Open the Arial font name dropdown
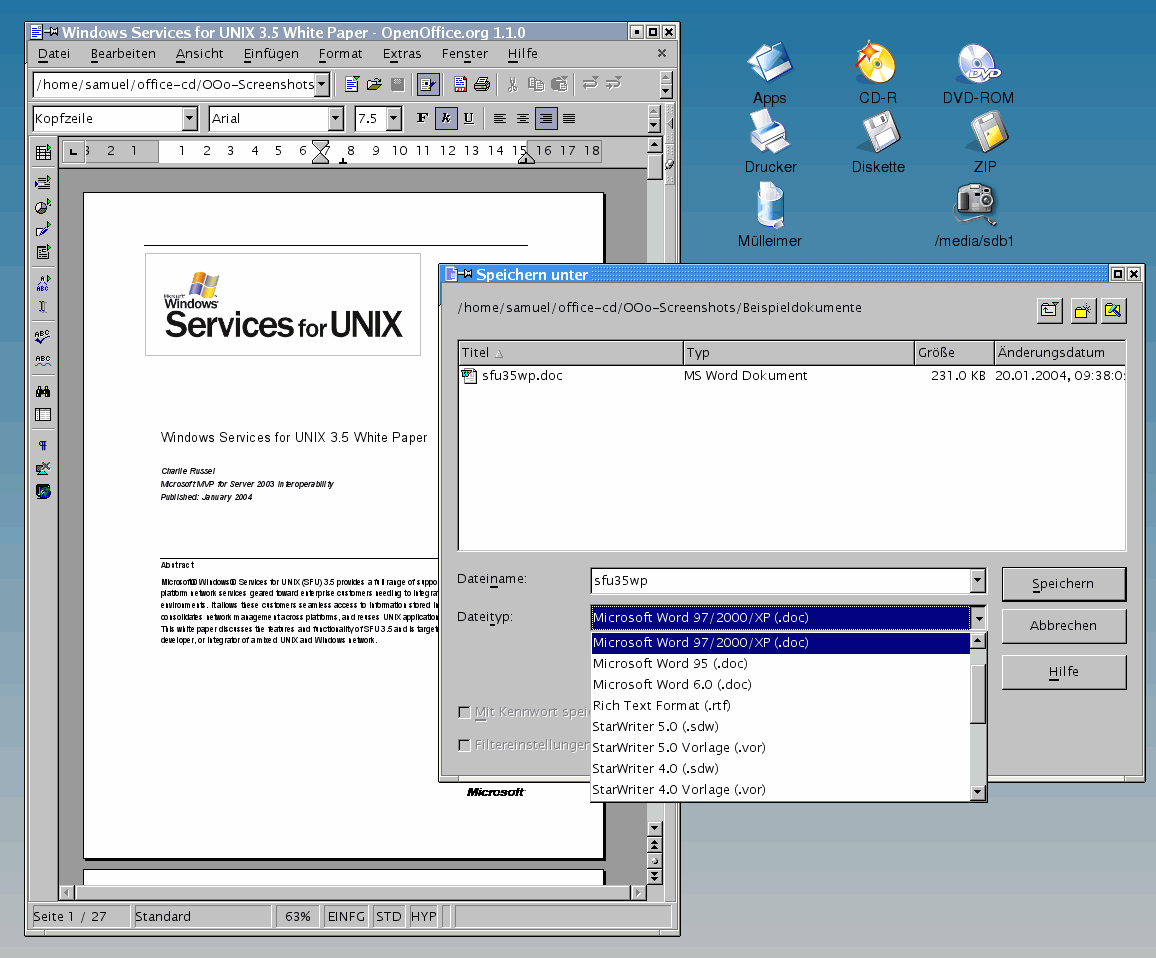The width and height of the screenshot is (1156, 958). [336, 119]
